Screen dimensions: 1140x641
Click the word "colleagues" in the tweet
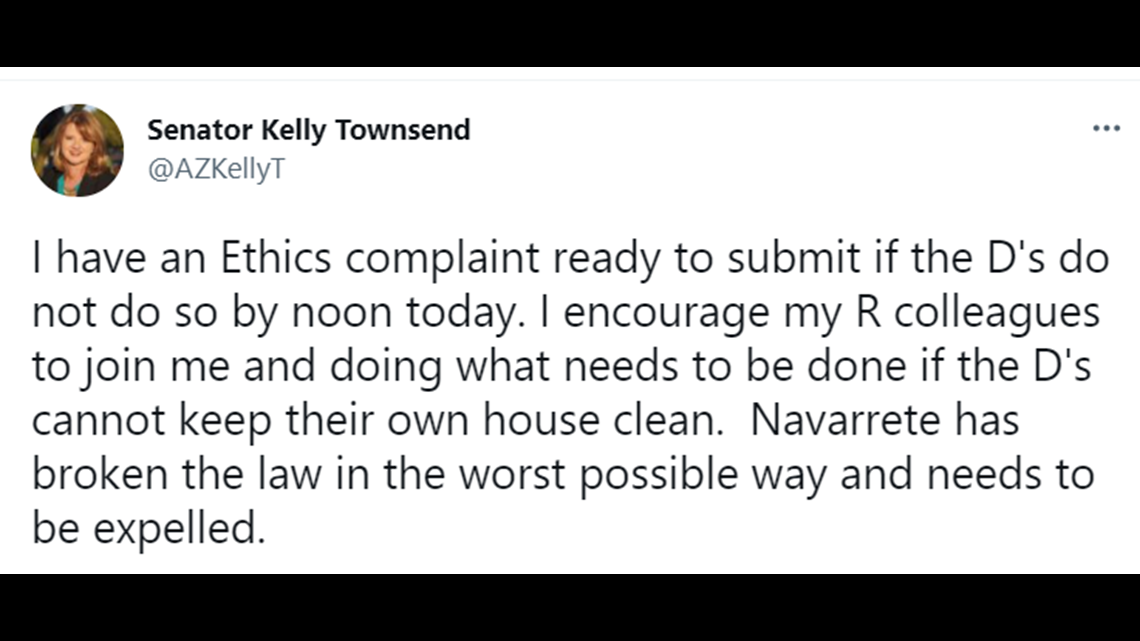[996, 314]
